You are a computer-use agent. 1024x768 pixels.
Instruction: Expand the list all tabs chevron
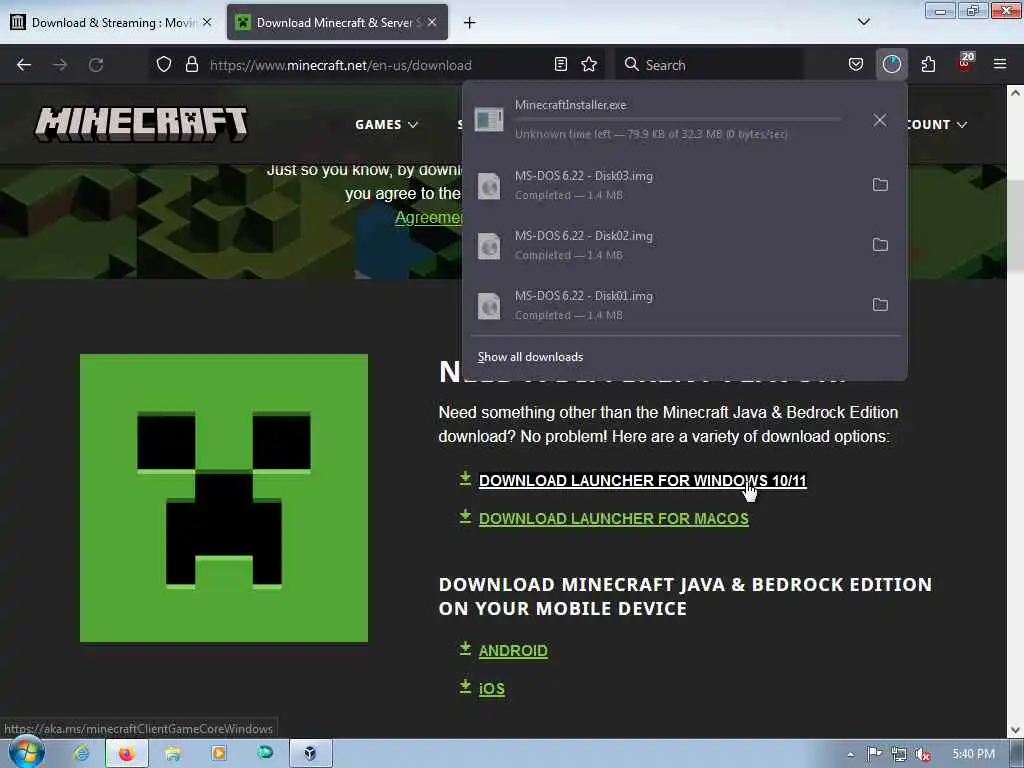click(x=863, y=22)
